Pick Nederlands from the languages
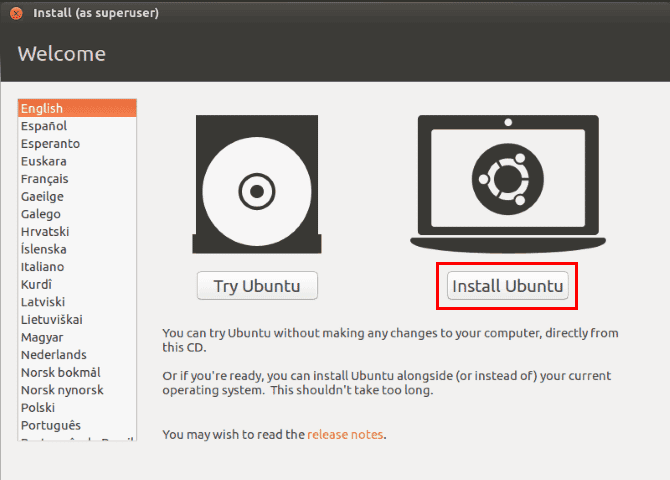670x480 pixels. click(77, 355)
